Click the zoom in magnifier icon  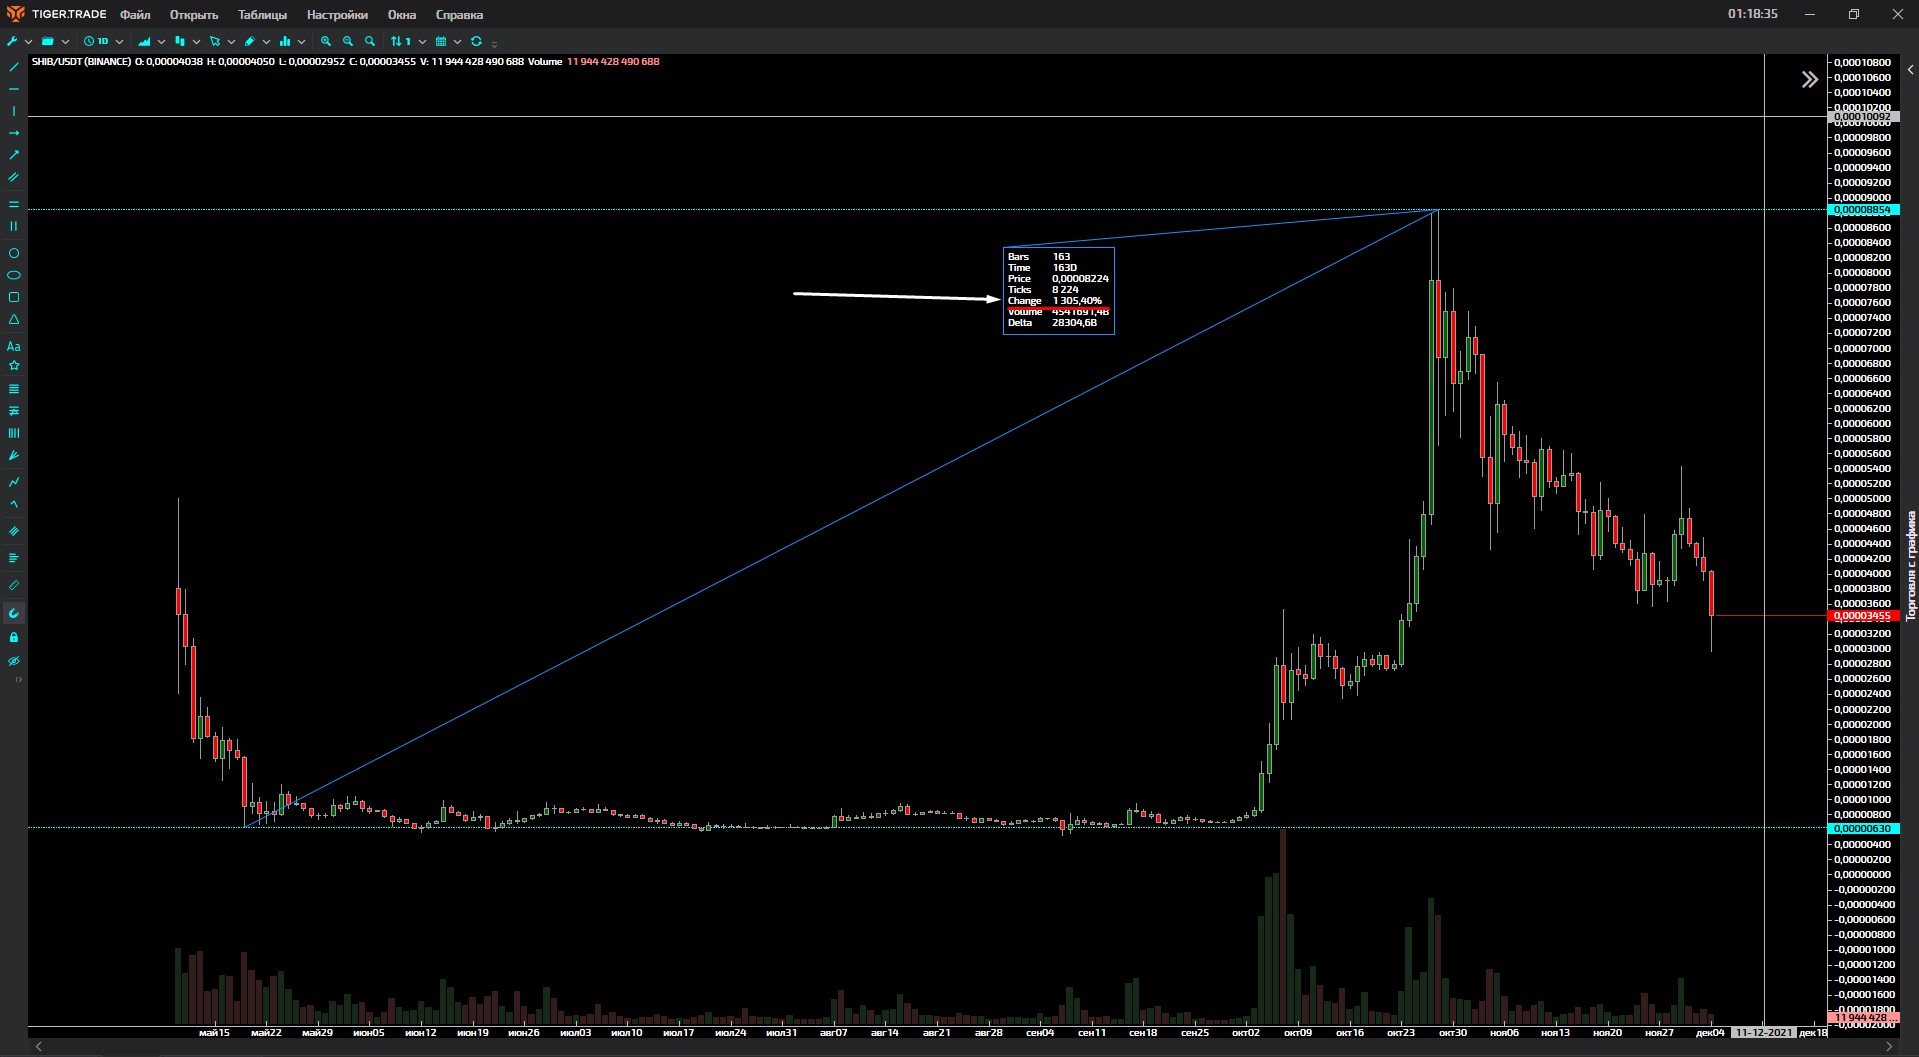click(x=326, y=42)
